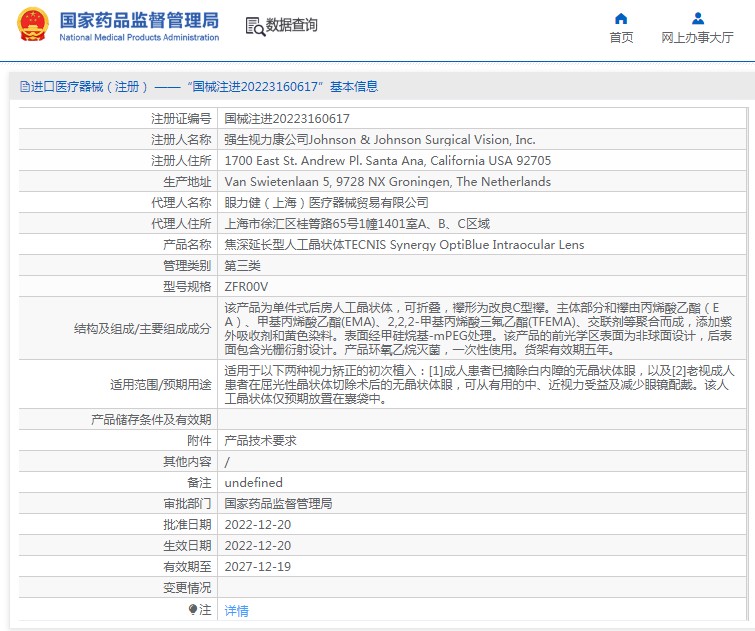
Task: Select Van Swietenlaan 5 production address
Action: tap(388, 182)
